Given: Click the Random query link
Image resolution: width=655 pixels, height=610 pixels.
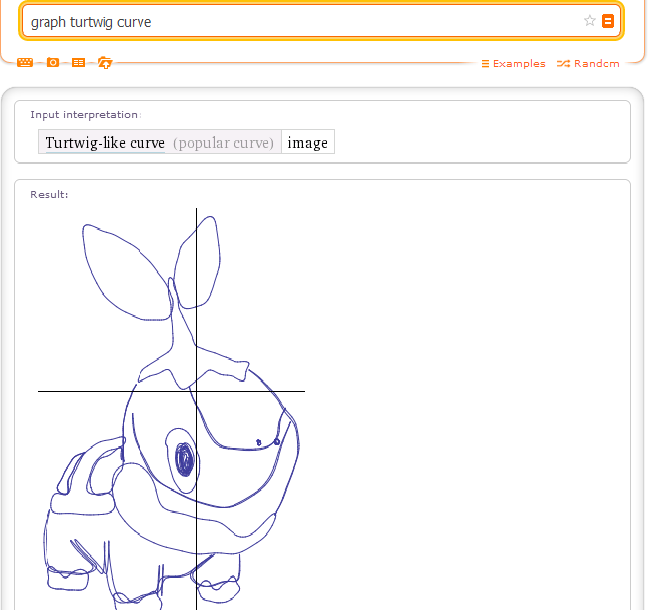Looking at the screenshot, I should pos(596,64).
